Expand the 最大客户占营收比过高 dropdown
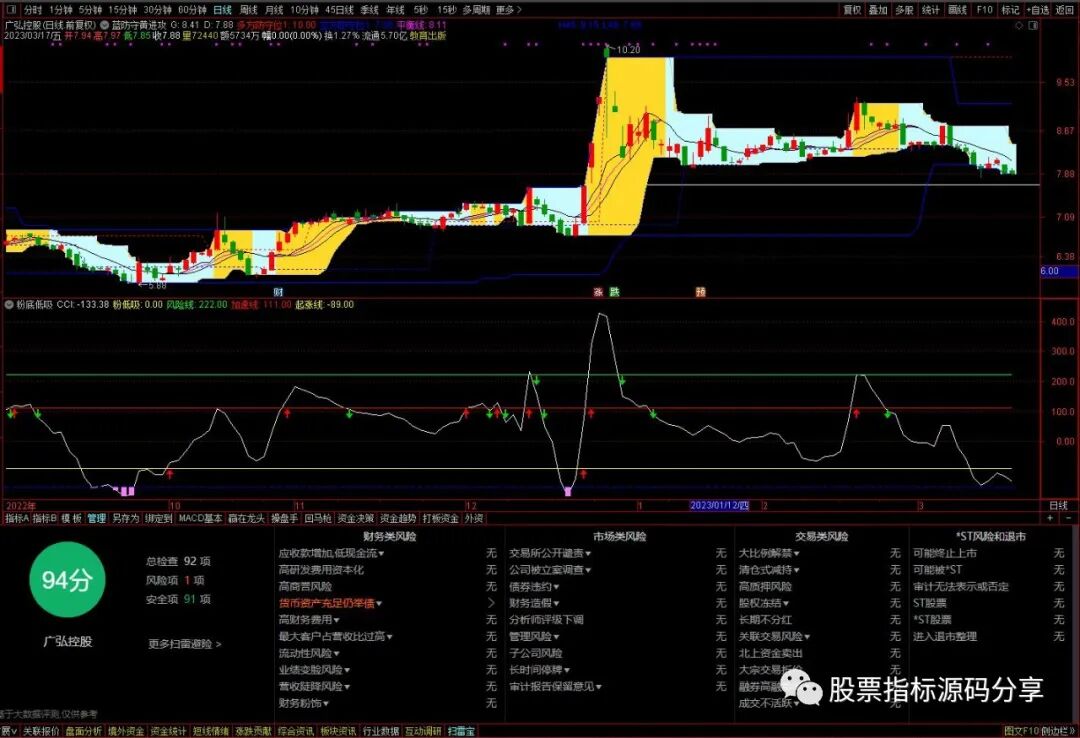 (389, 637)
